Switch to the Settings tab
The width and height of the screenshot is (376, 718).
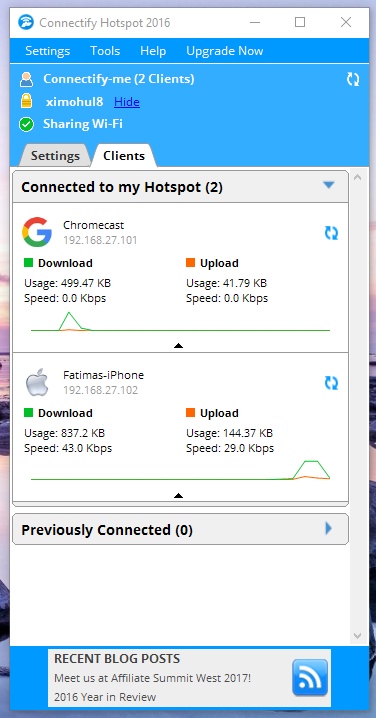[x=55, y=156]
